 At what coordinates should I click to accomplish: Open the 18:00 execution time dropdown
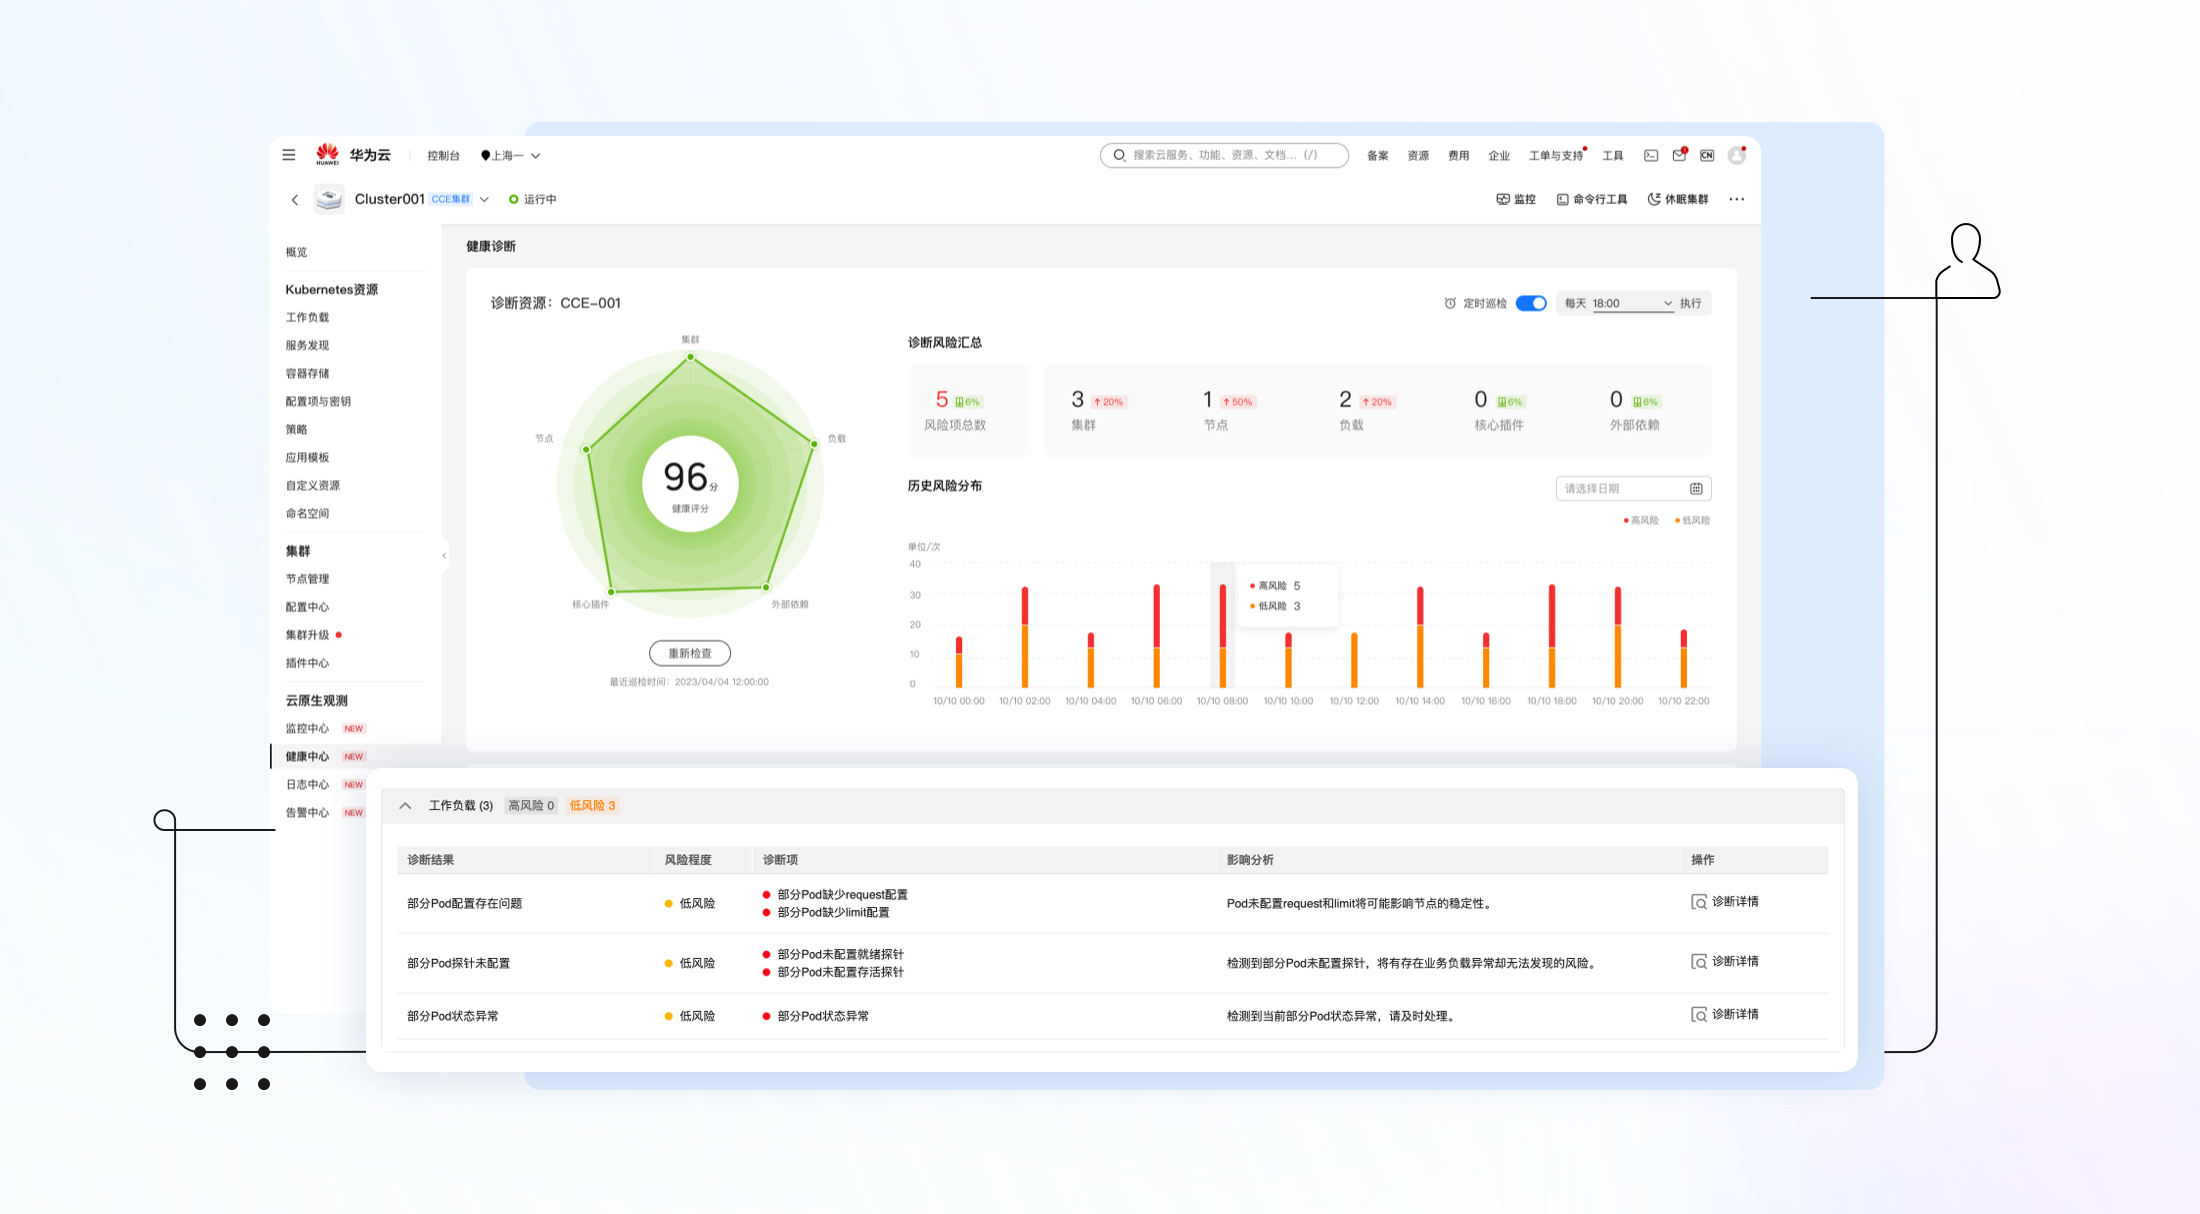pos(1632,303)
